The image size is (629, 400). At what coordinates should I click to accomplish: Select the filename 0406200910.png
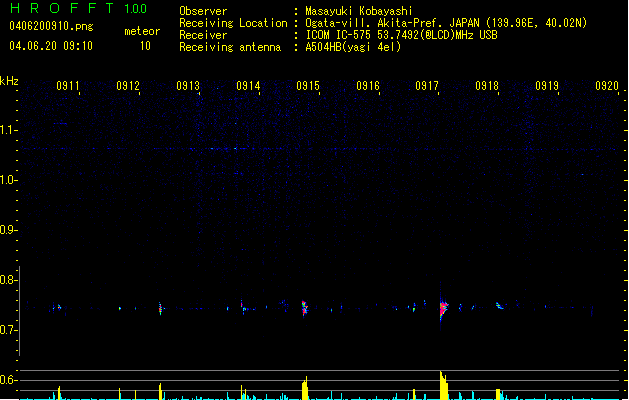(51, 26)
